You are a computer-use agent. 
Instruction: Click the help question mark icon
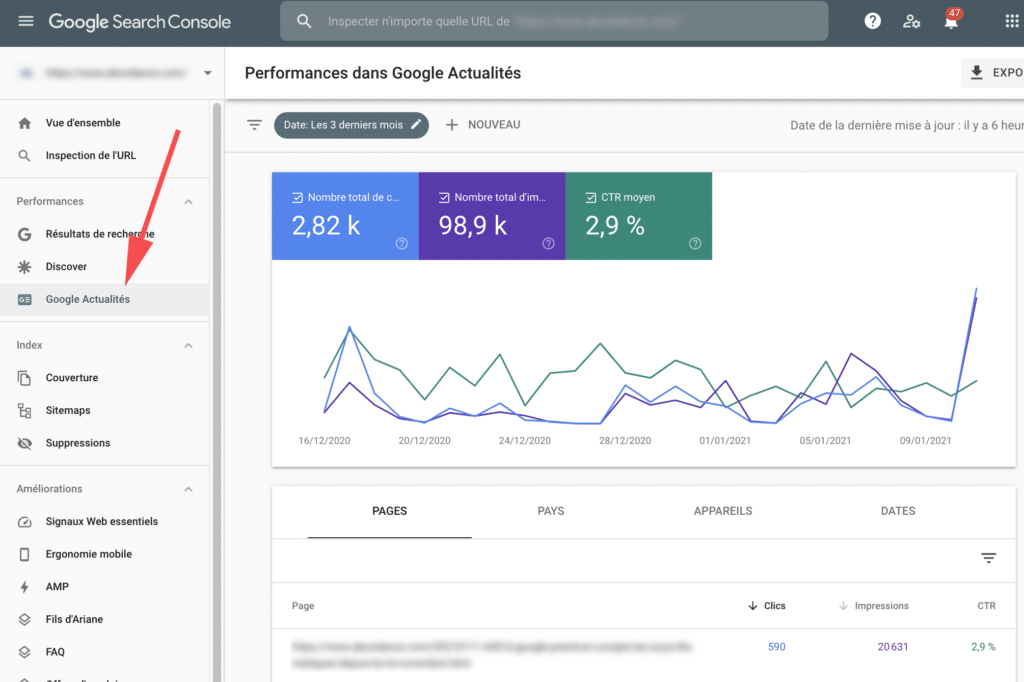tap(873, 21)
